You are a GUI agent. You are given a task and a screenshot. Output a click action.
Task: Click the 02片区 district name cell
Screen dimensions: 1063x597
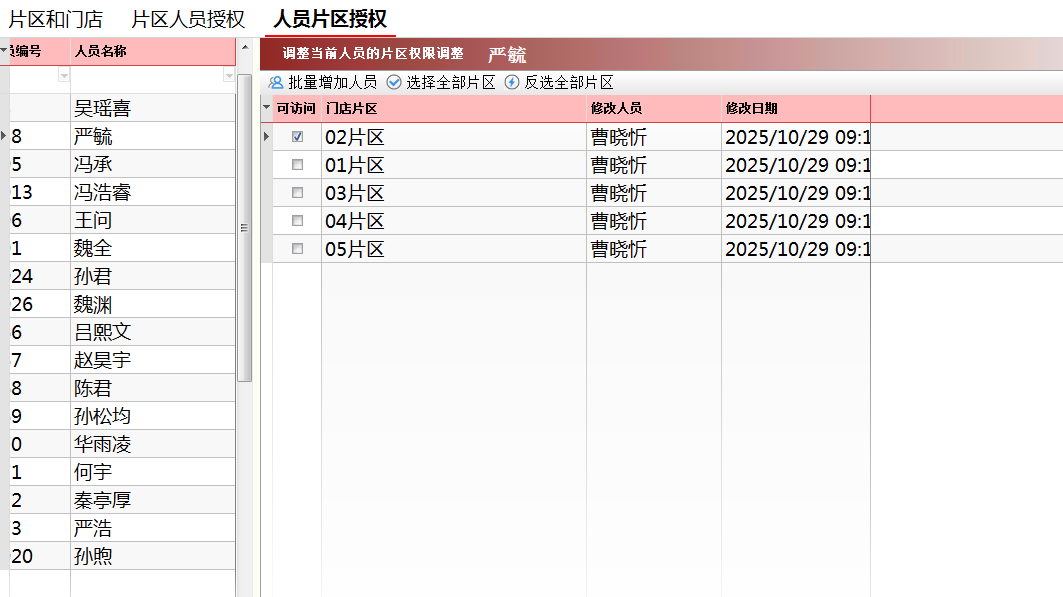click(x=454, y=137)
